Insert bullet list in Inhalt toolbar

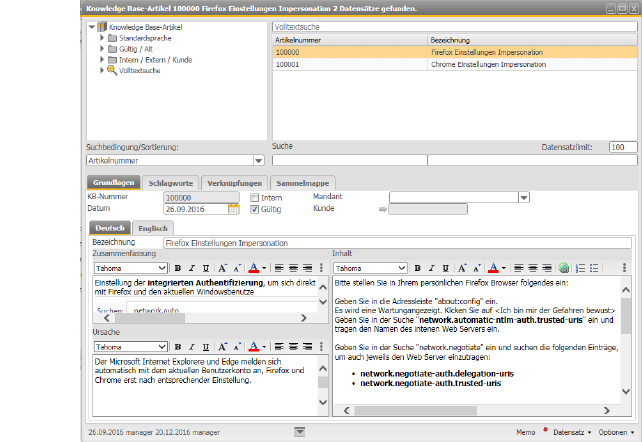point(594,268)
